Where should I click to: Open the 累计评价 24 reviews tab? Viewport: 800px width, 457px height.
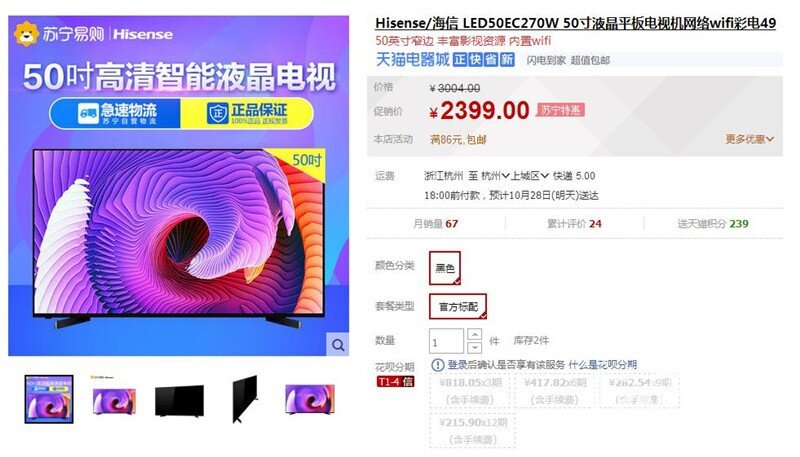(574, 223)
